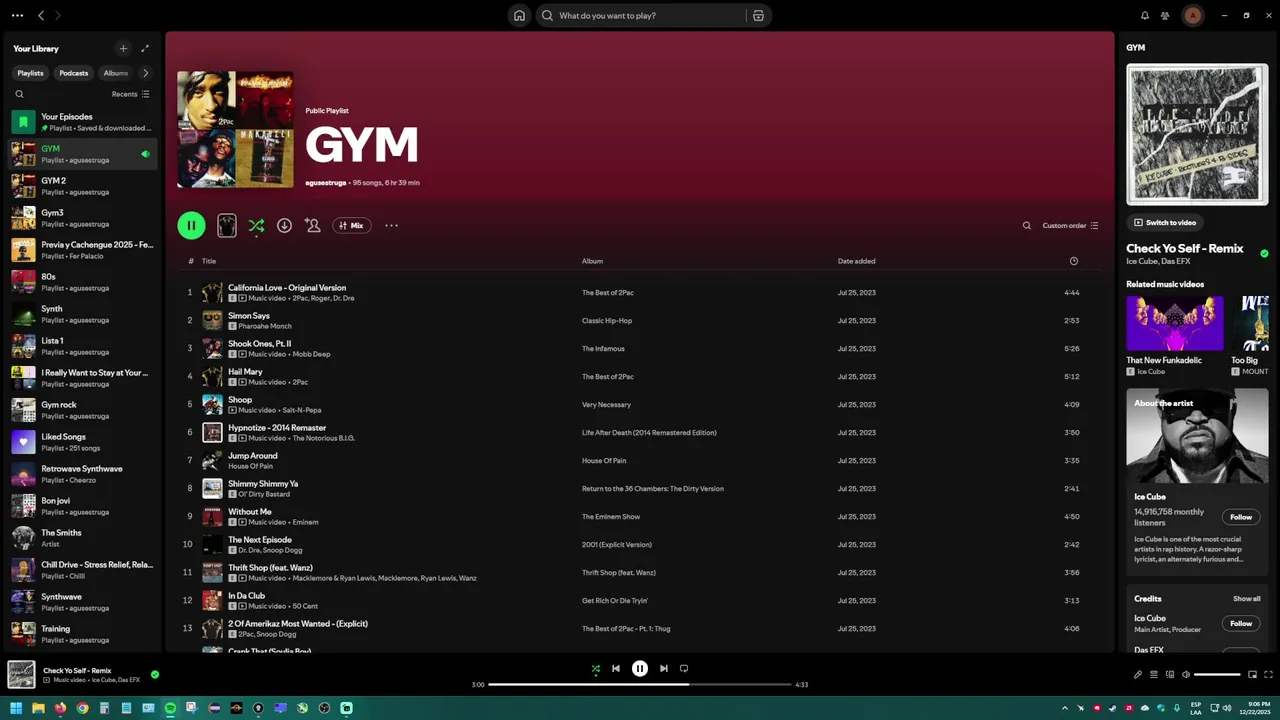Pause playback in the bottom player
The image size is (1280, 720).
pyautogui.click(x=640, y=668)
